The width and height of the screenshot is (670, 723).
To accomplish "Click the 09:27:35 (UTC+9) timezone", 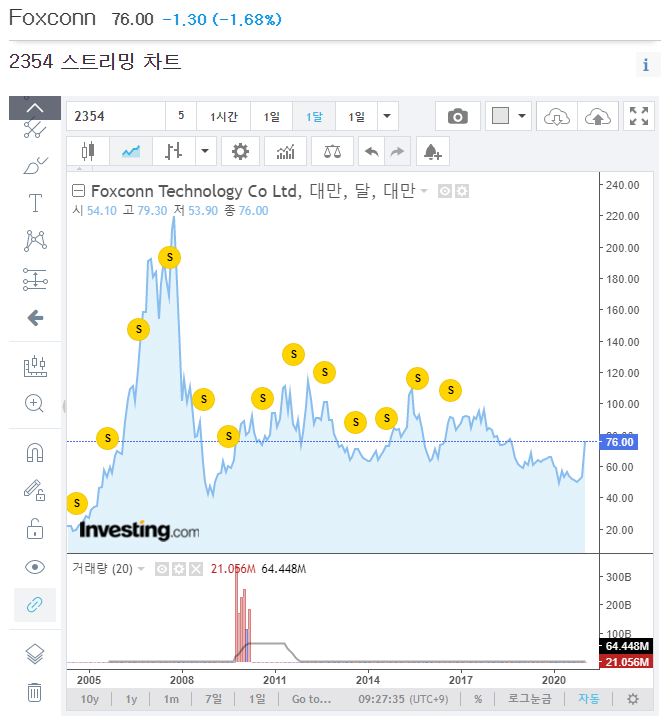I will (x=403, y=699).
